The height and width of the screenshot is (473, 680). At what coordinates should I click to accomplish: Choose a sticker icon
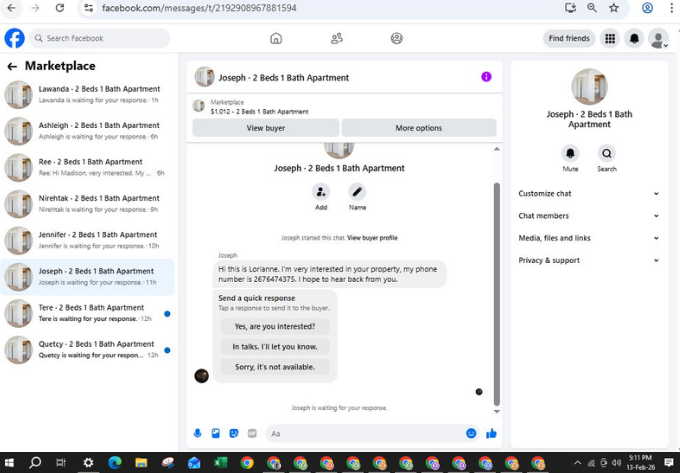pos(234,433)
